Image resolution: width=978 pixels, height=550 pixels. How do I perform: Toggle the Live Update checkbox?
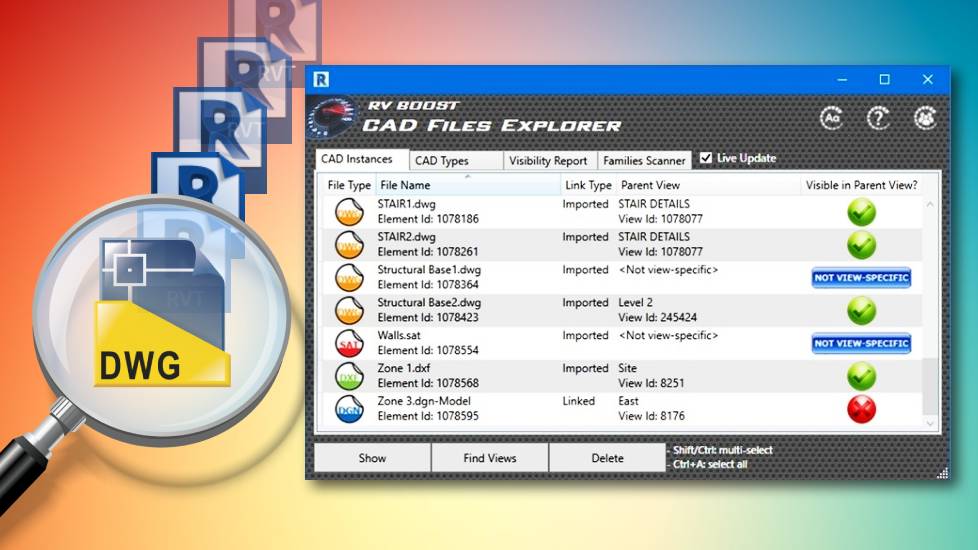click(705, 158)
